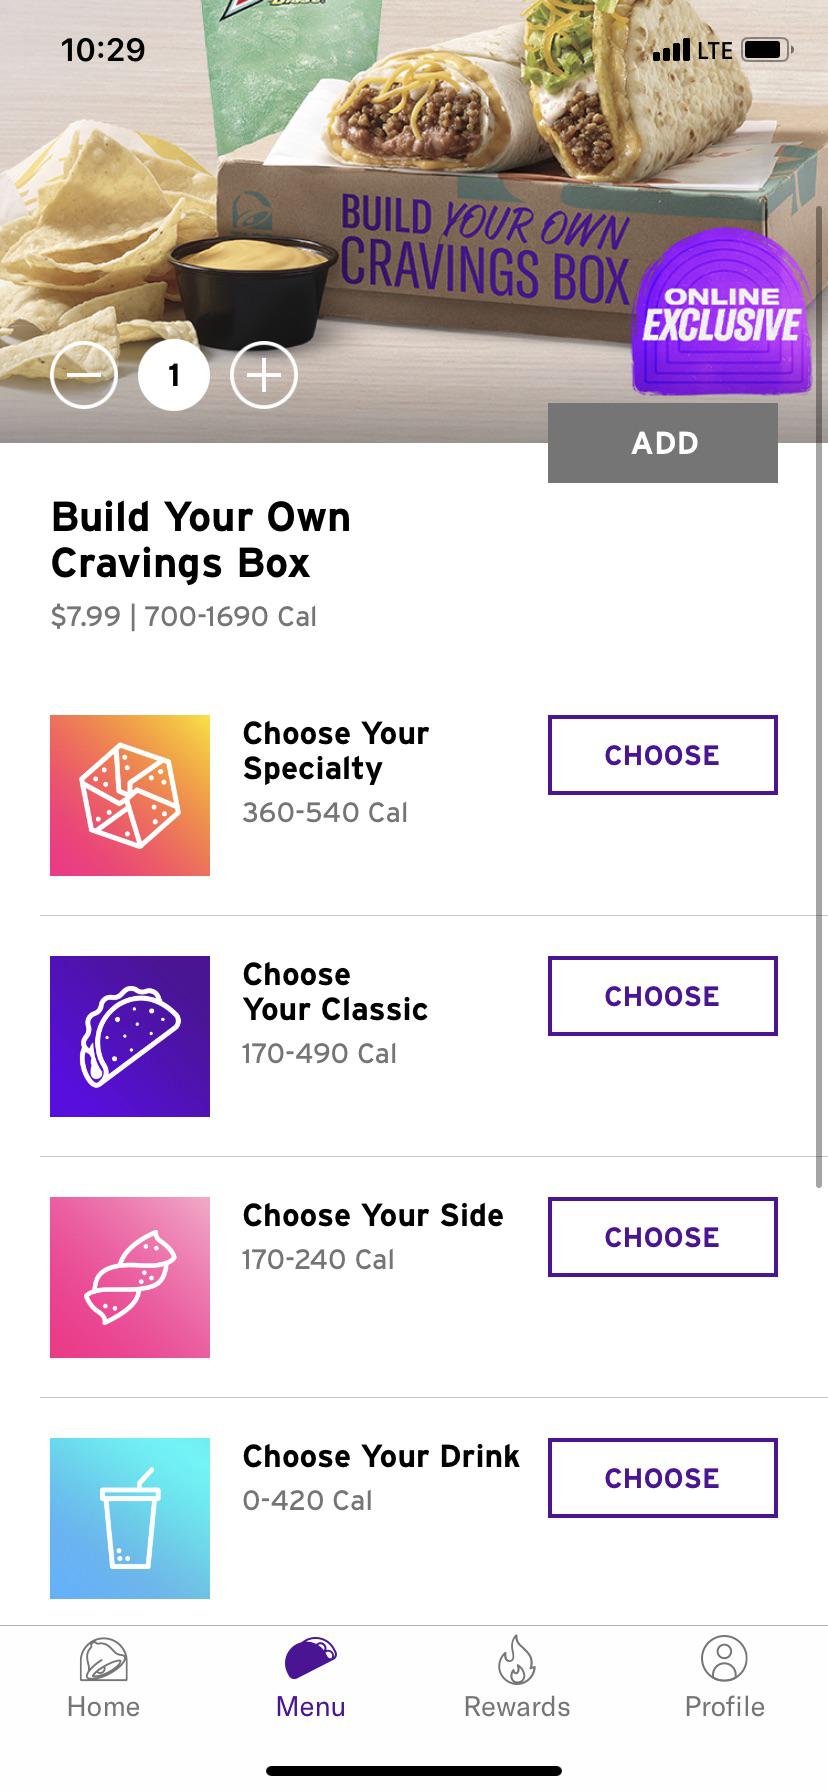Click CHOOSE for Choose Your Side
This screenshot has width=828, height=1792.
tap(662, 1237)
